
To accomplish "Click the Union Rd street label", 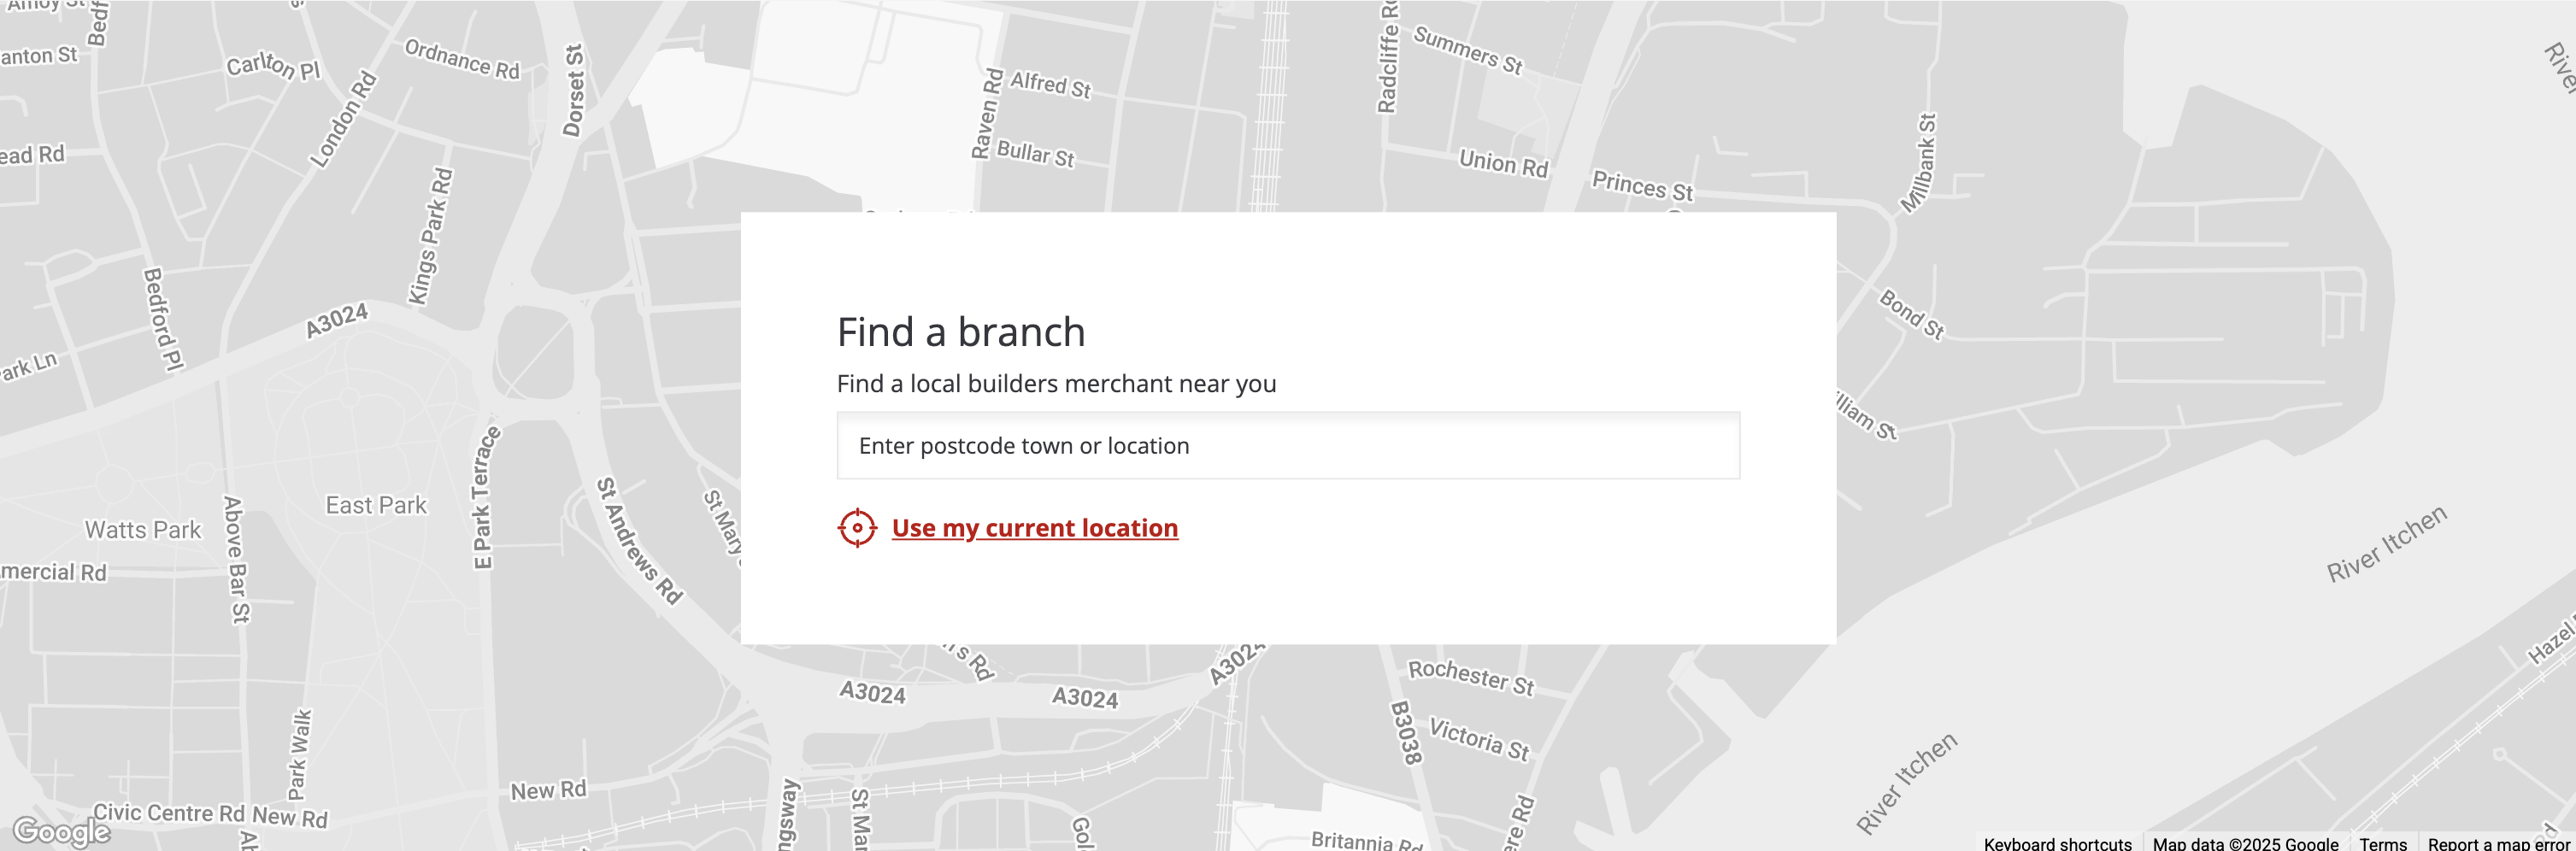I will [1503, 163].
